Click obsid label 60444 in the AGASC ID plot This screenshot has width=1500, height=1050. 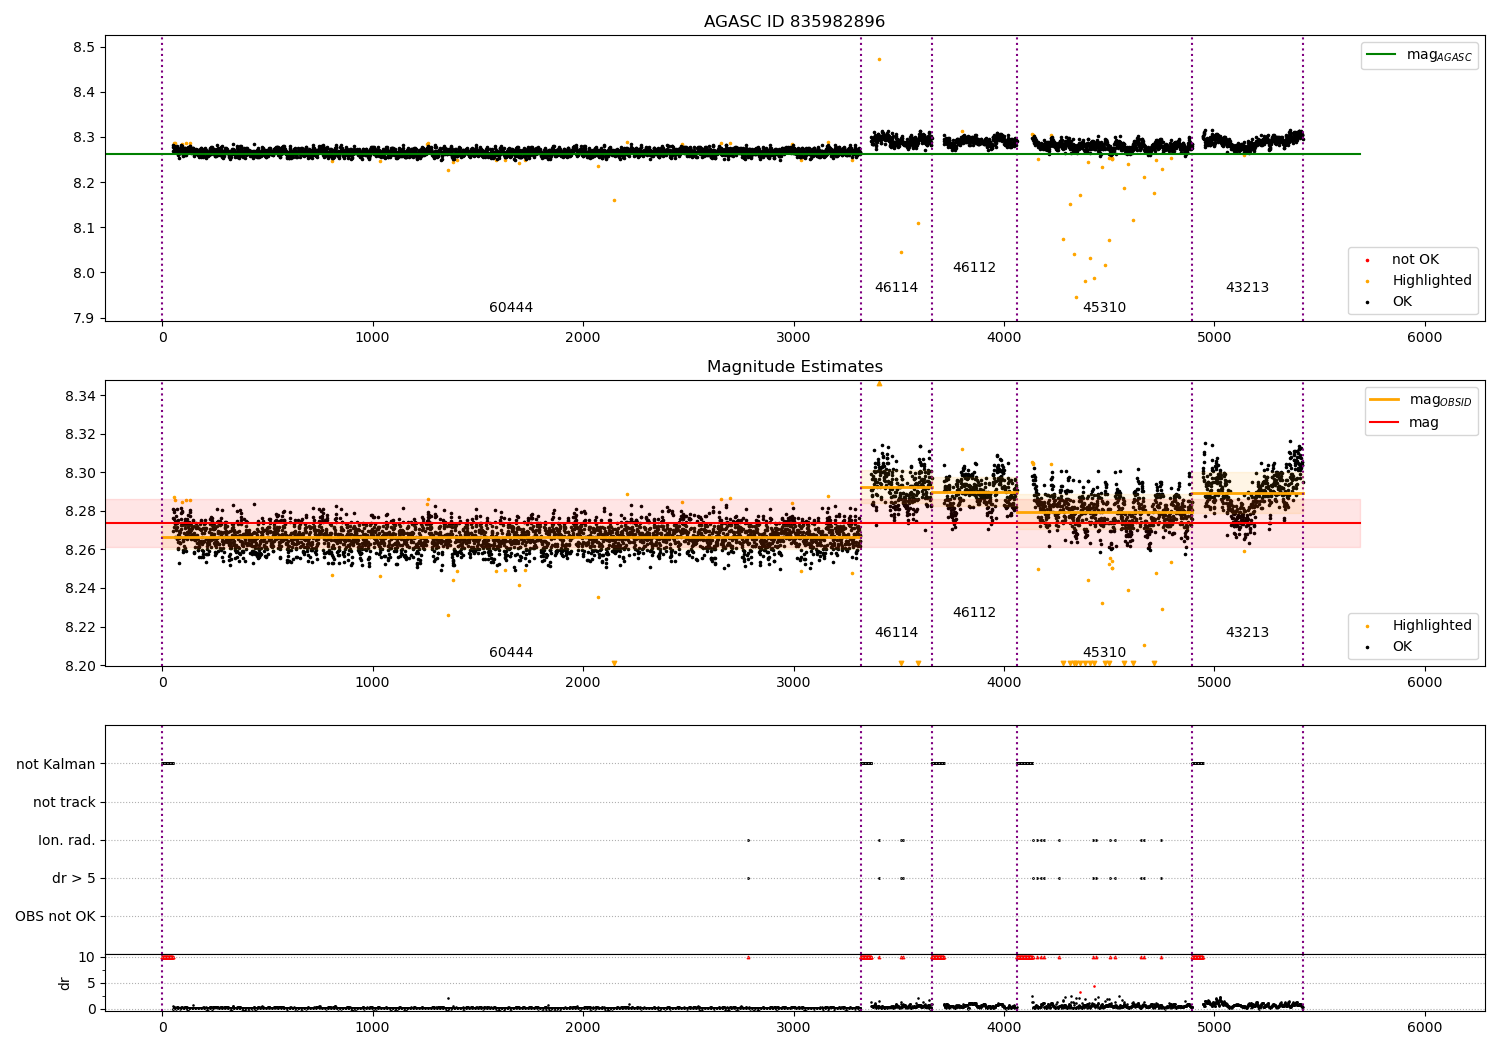tap(511, 308)
